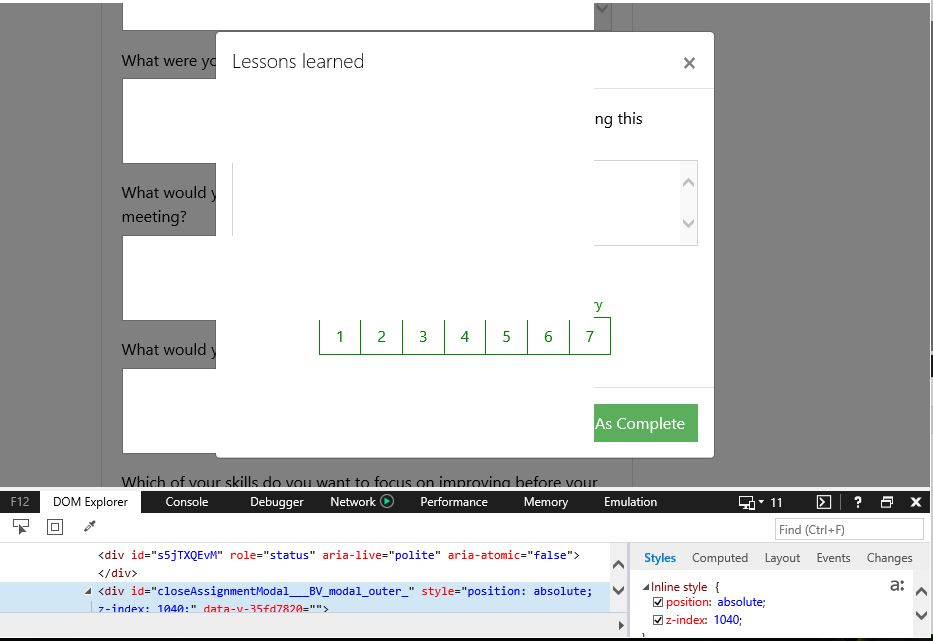
Task: Enable the green Network recording indicator
Action: (388, 501)
